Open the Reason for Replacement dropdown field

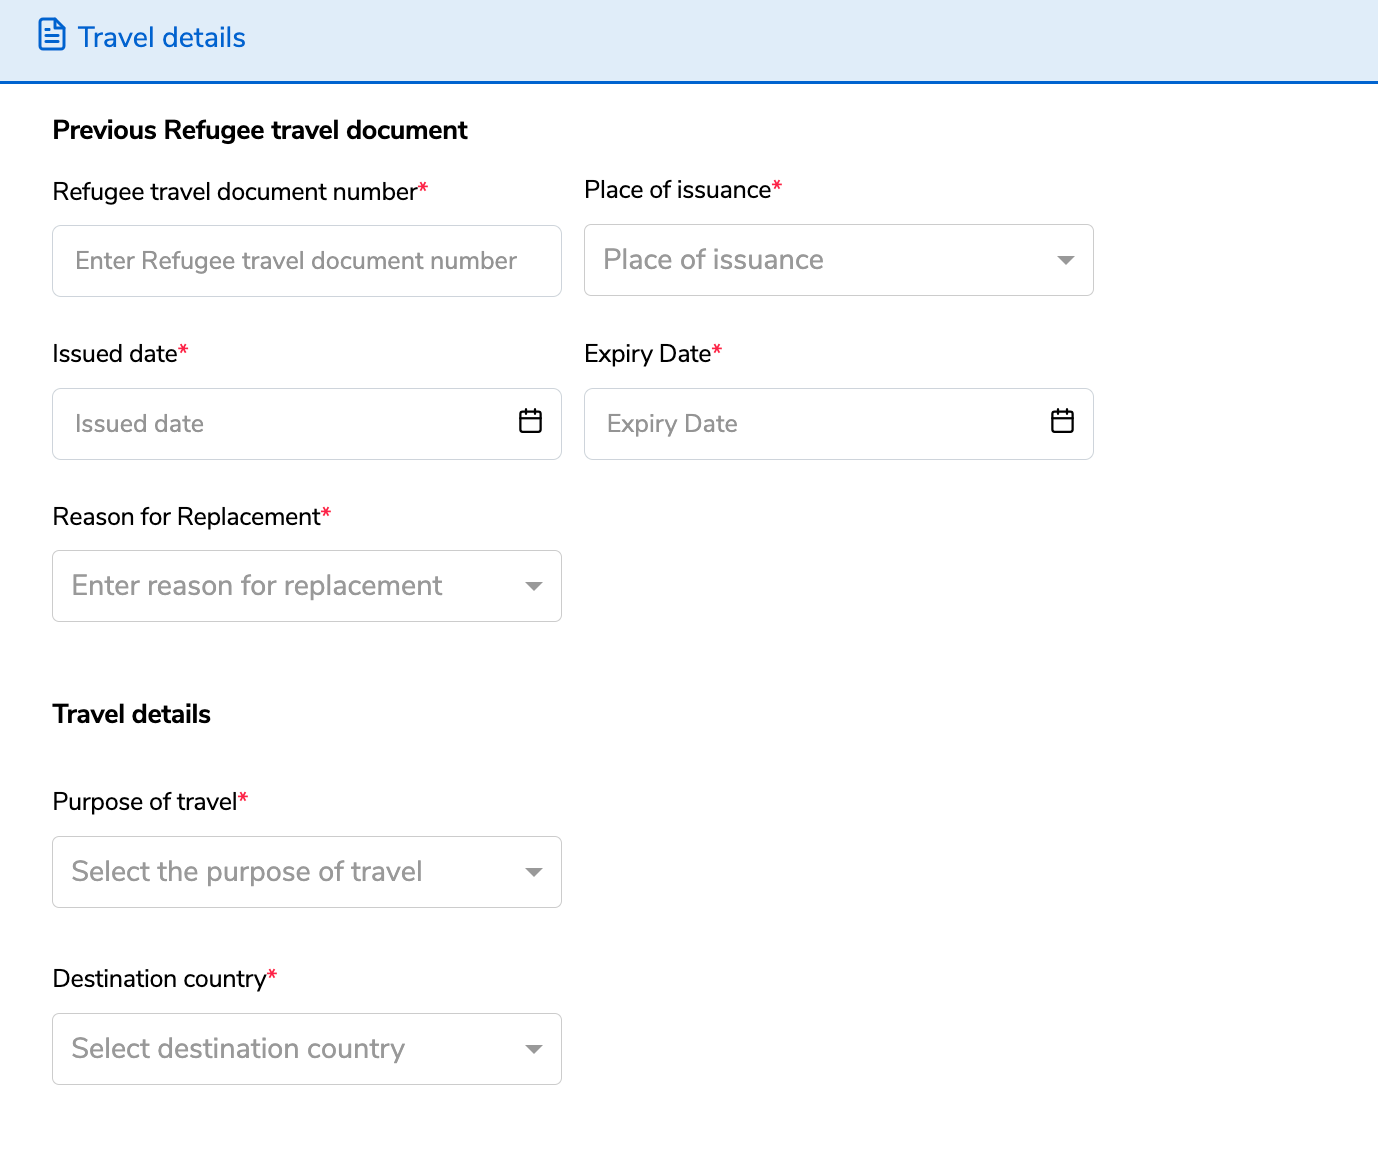(x=290, y=586)
